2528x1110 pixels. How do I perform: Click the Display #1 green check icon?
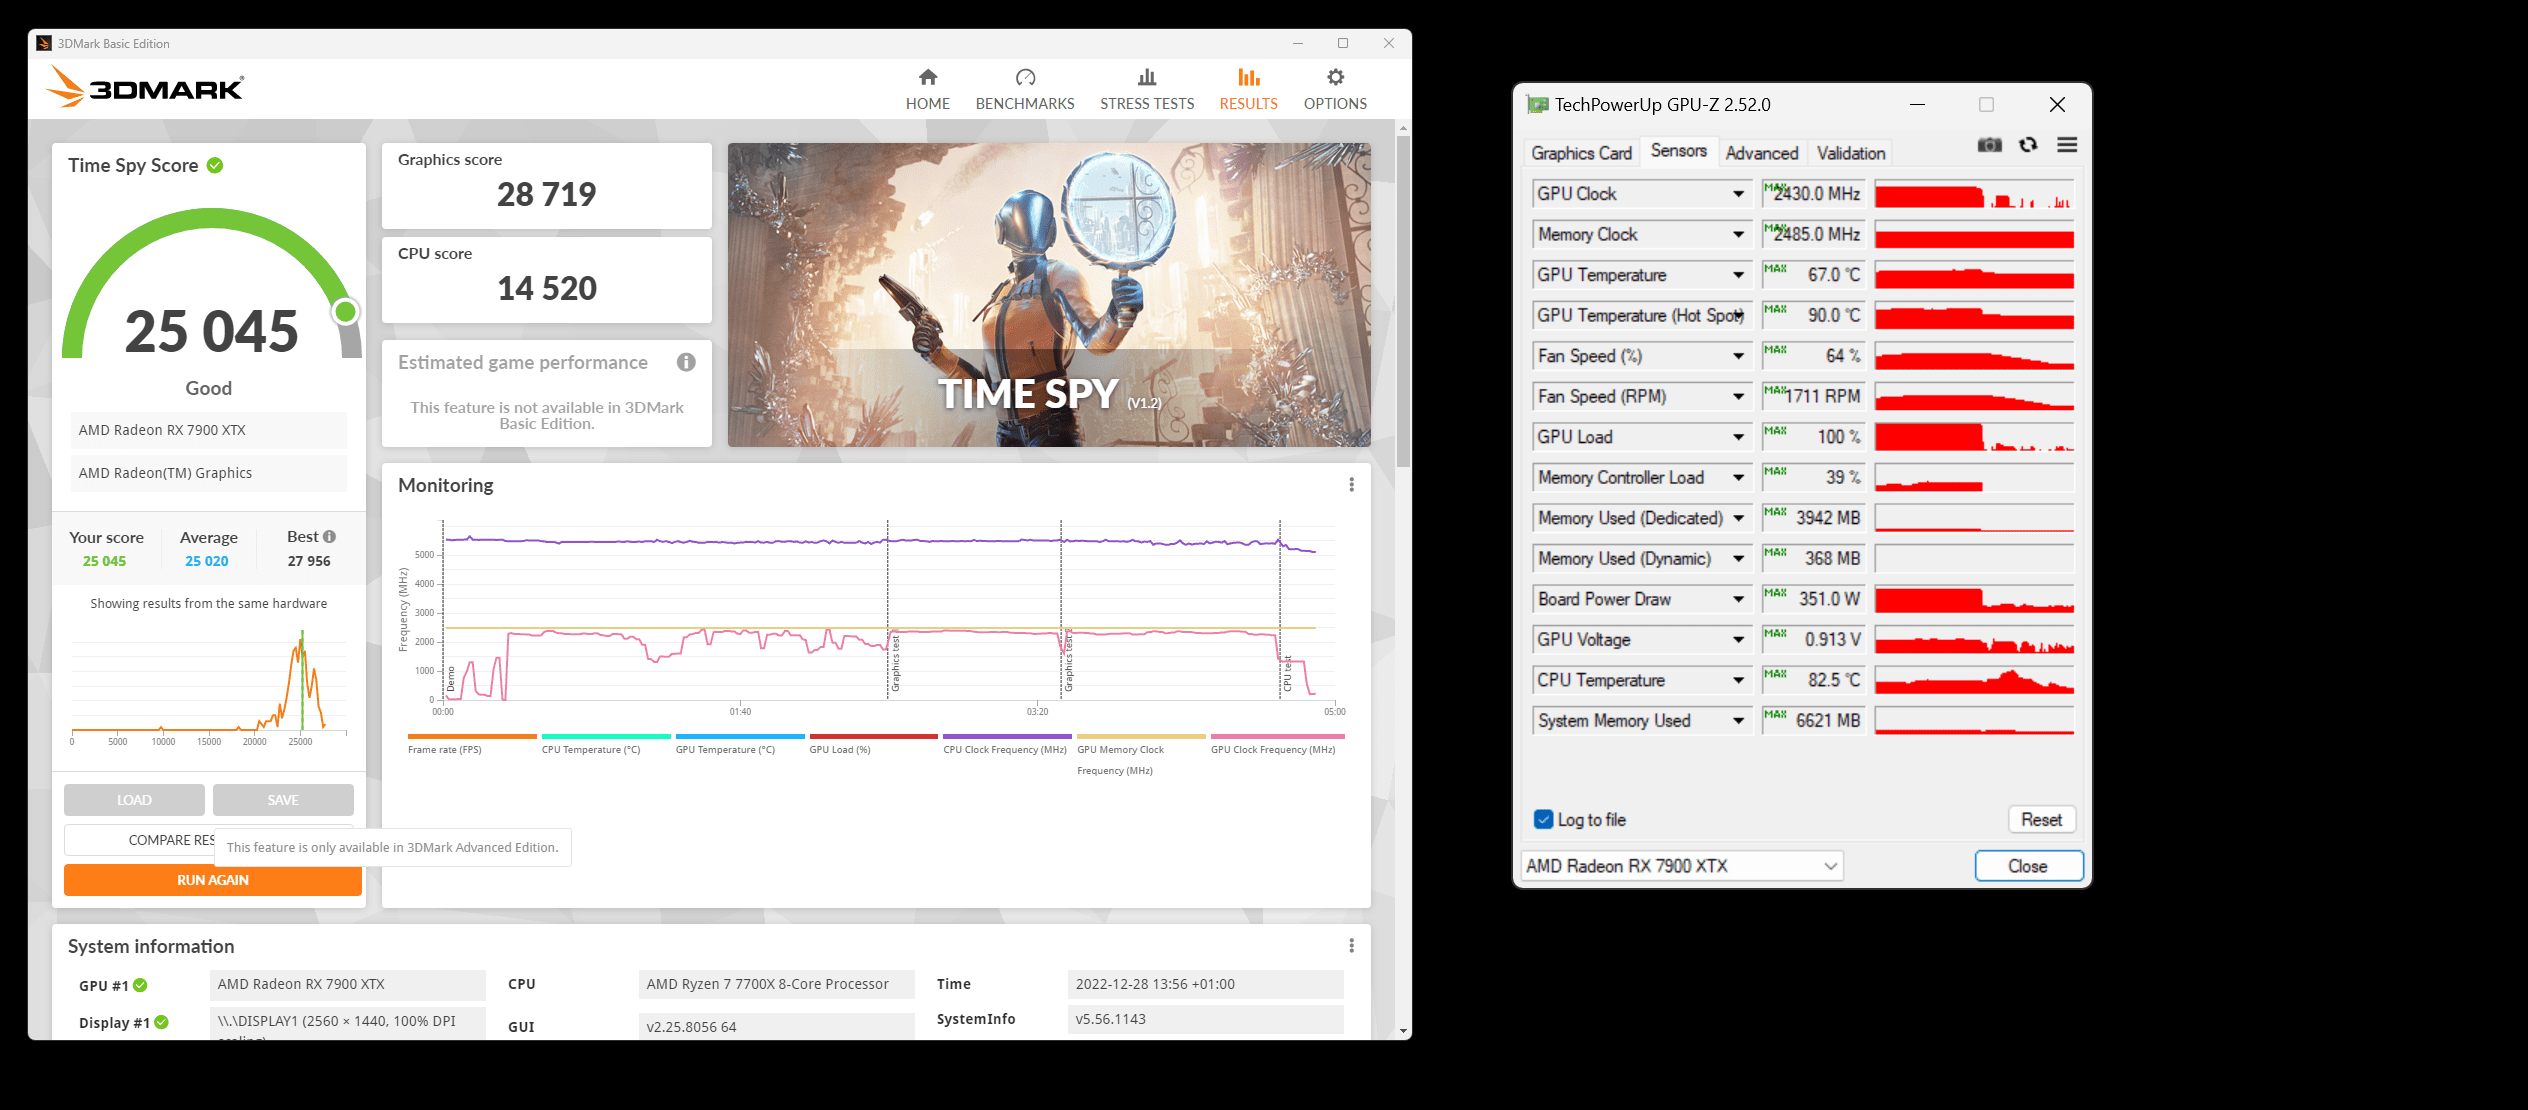tap(162, 1022)
